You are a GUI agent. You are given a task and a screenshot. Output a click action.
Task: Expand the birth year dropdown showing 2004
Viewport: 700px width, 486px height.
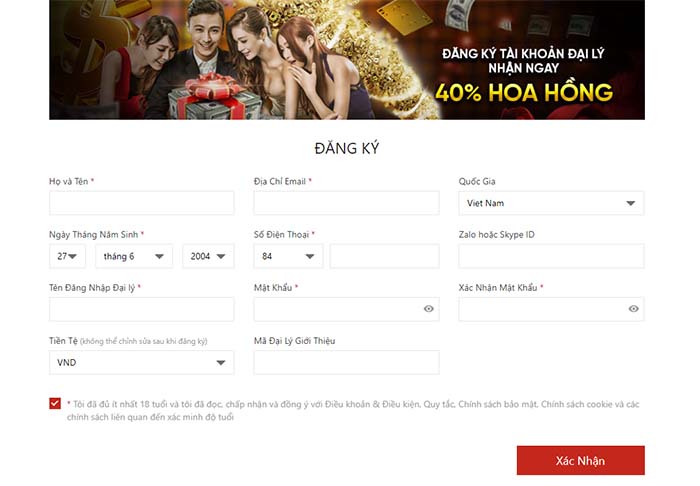coord(208,256)
